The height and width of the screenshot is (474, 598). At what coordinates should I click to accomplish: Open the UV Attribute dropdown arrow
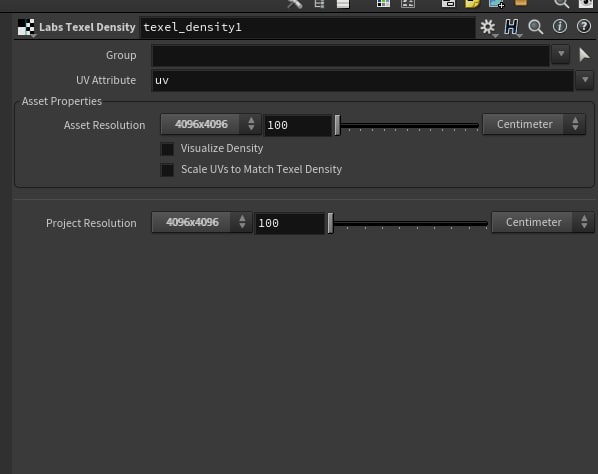[585, 80]
